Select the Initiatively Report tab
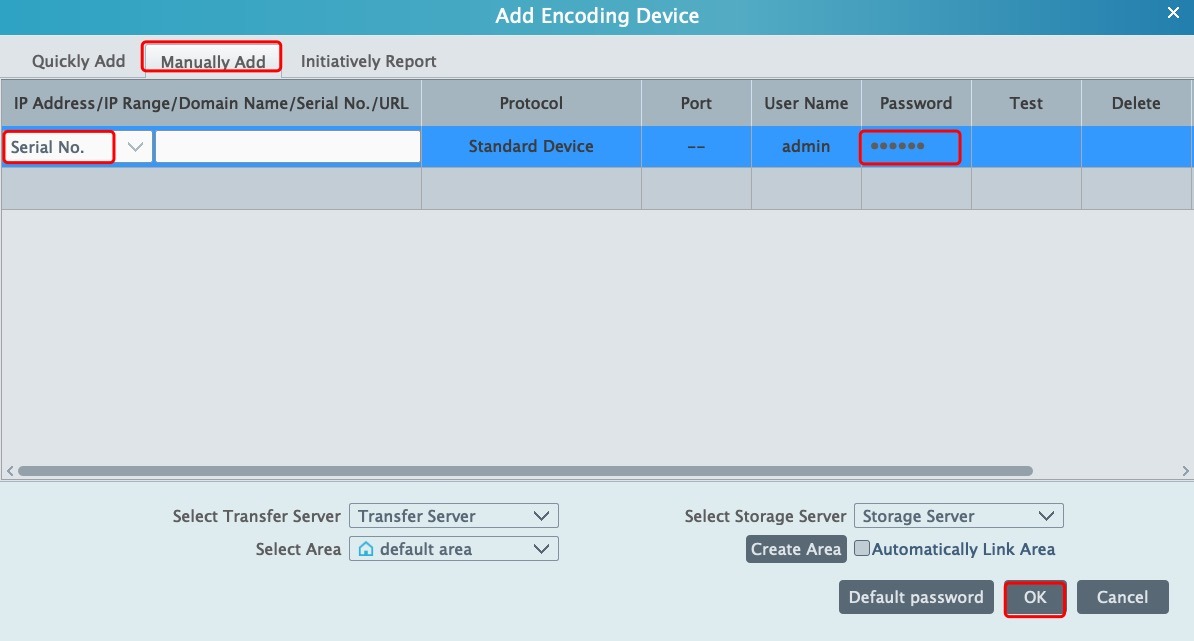This screenshot has width=1194, height=641. (x=368, y=61)
